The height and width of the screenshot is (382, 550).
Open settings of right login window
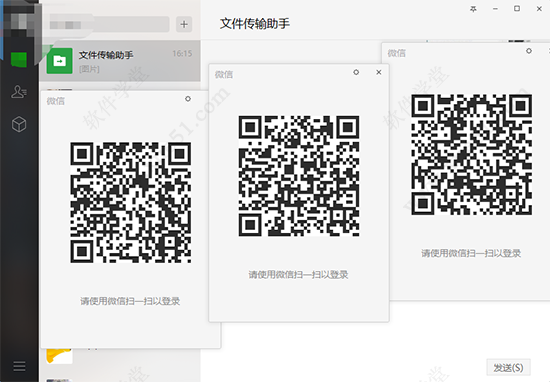click(529, 51)
